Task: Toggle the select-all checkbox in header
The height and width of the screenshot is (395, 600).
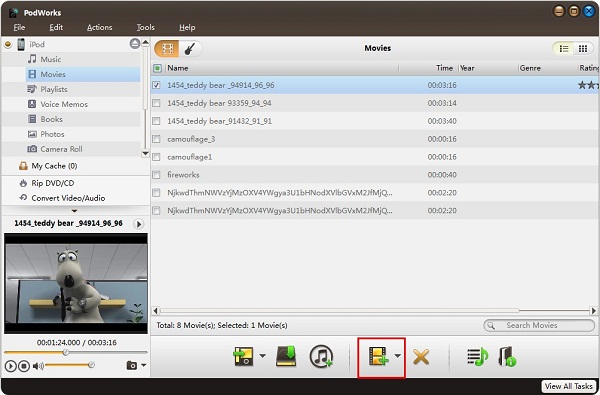Action: [x=157, y=69]
